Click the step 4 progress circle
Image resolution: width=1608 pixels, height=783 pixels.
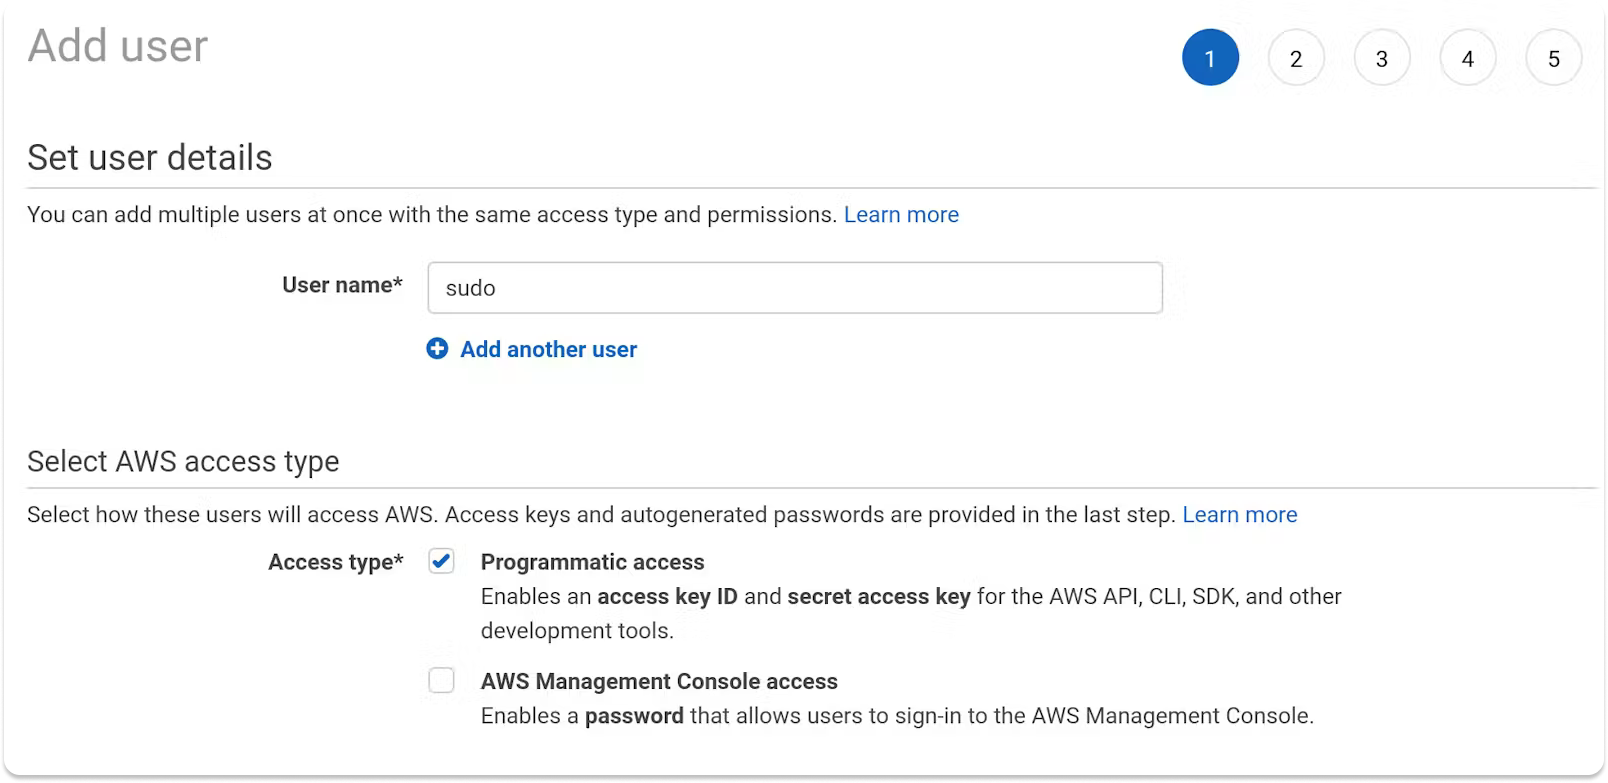coord(1468,58)
